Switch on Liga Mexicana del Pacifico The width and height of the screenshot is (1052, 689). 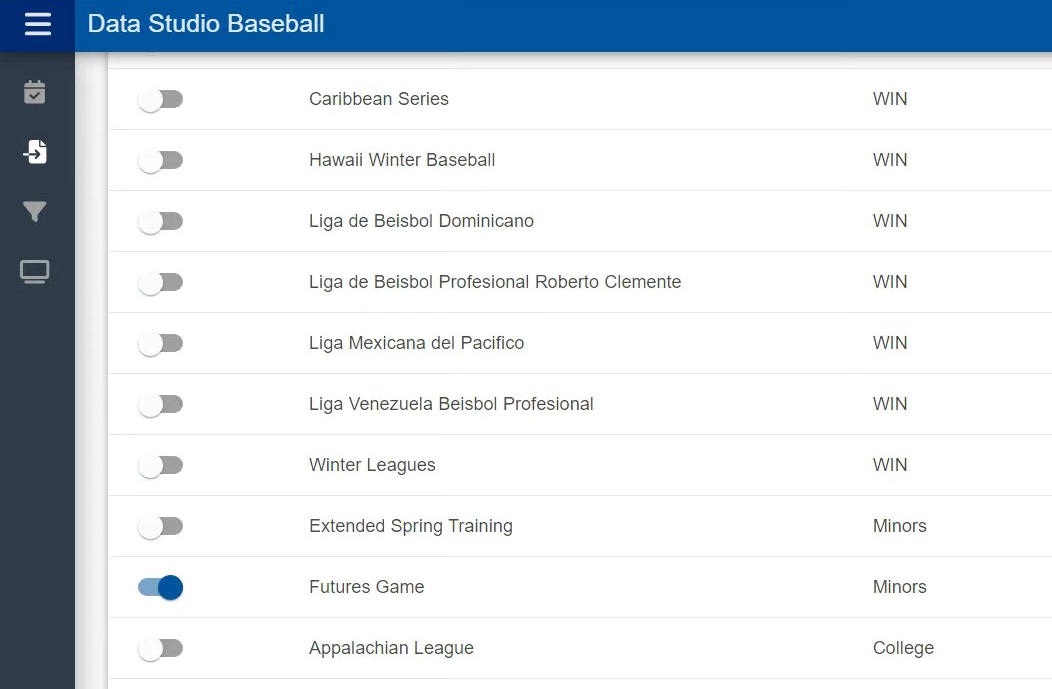pyautogui.click(x=160, y=343)
